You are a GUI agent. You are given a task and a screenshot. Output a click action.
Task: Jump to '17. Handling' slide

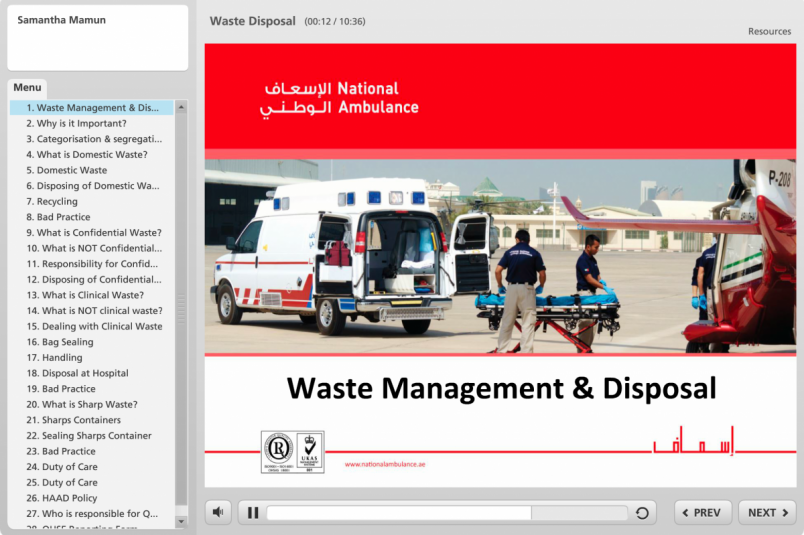click(x=54, y=358)
